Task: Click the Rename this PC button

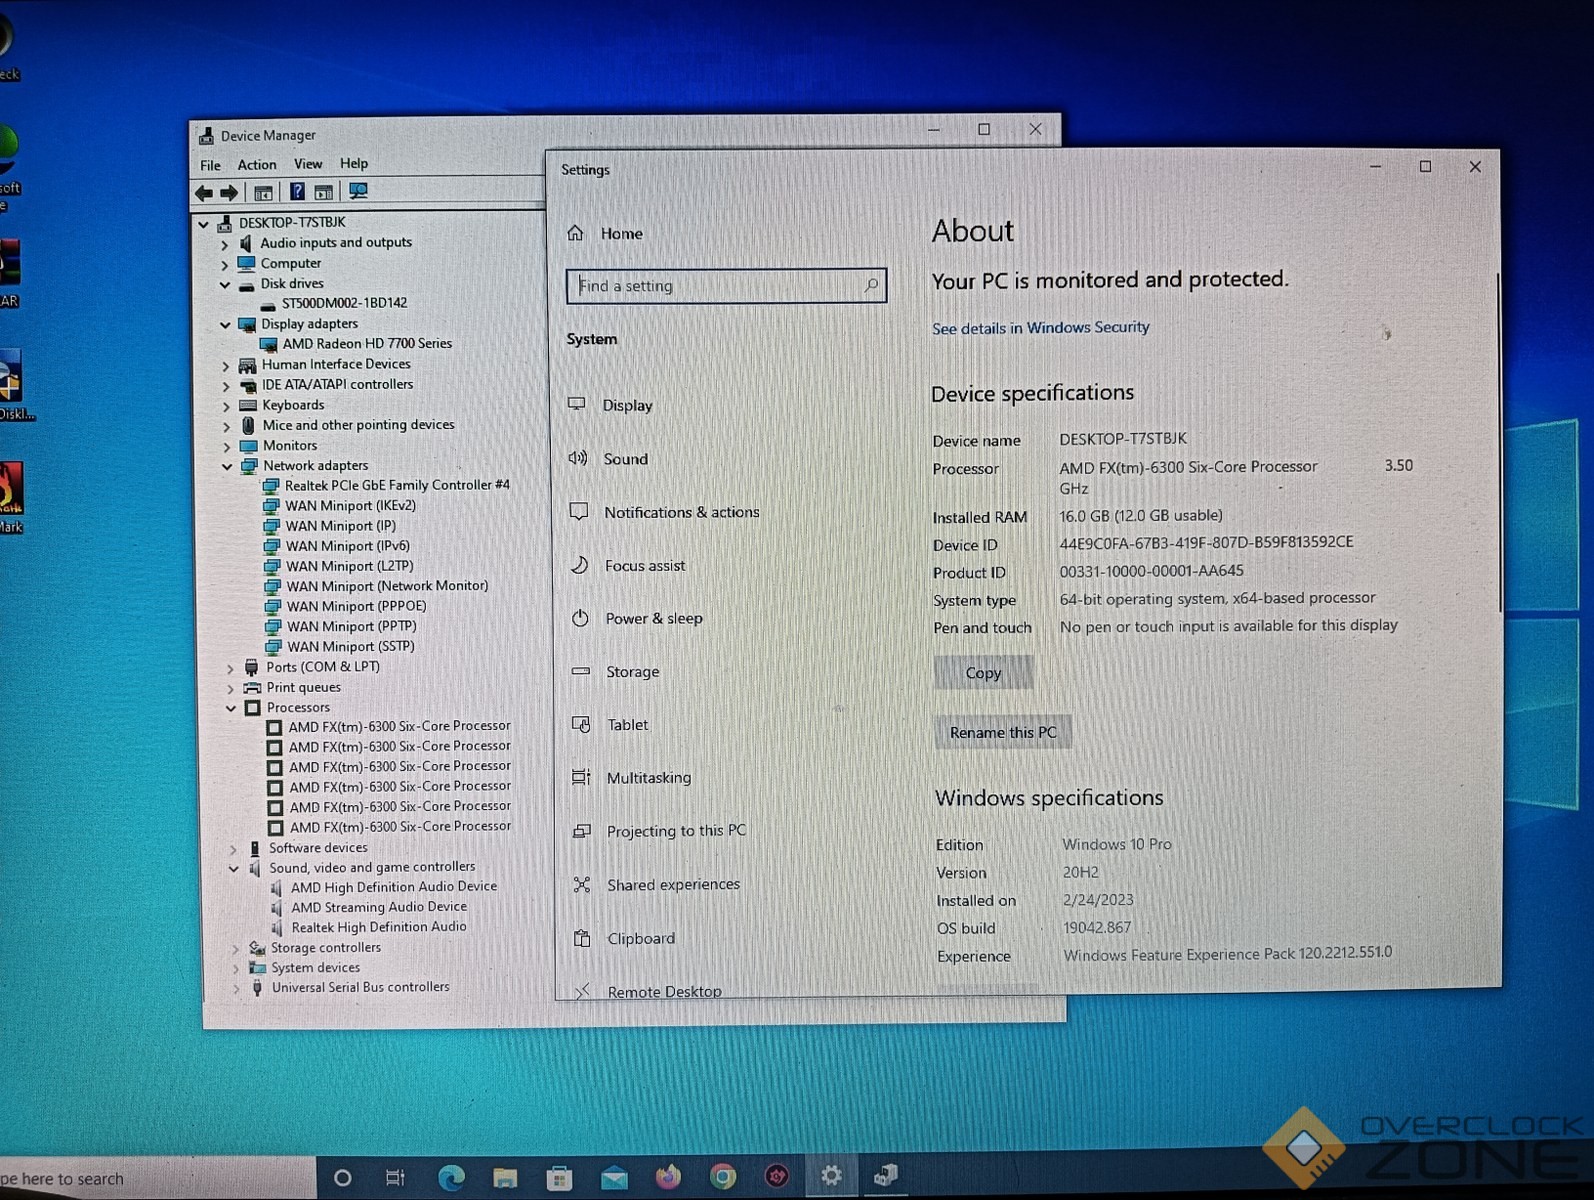Action: pos(1003,732)
